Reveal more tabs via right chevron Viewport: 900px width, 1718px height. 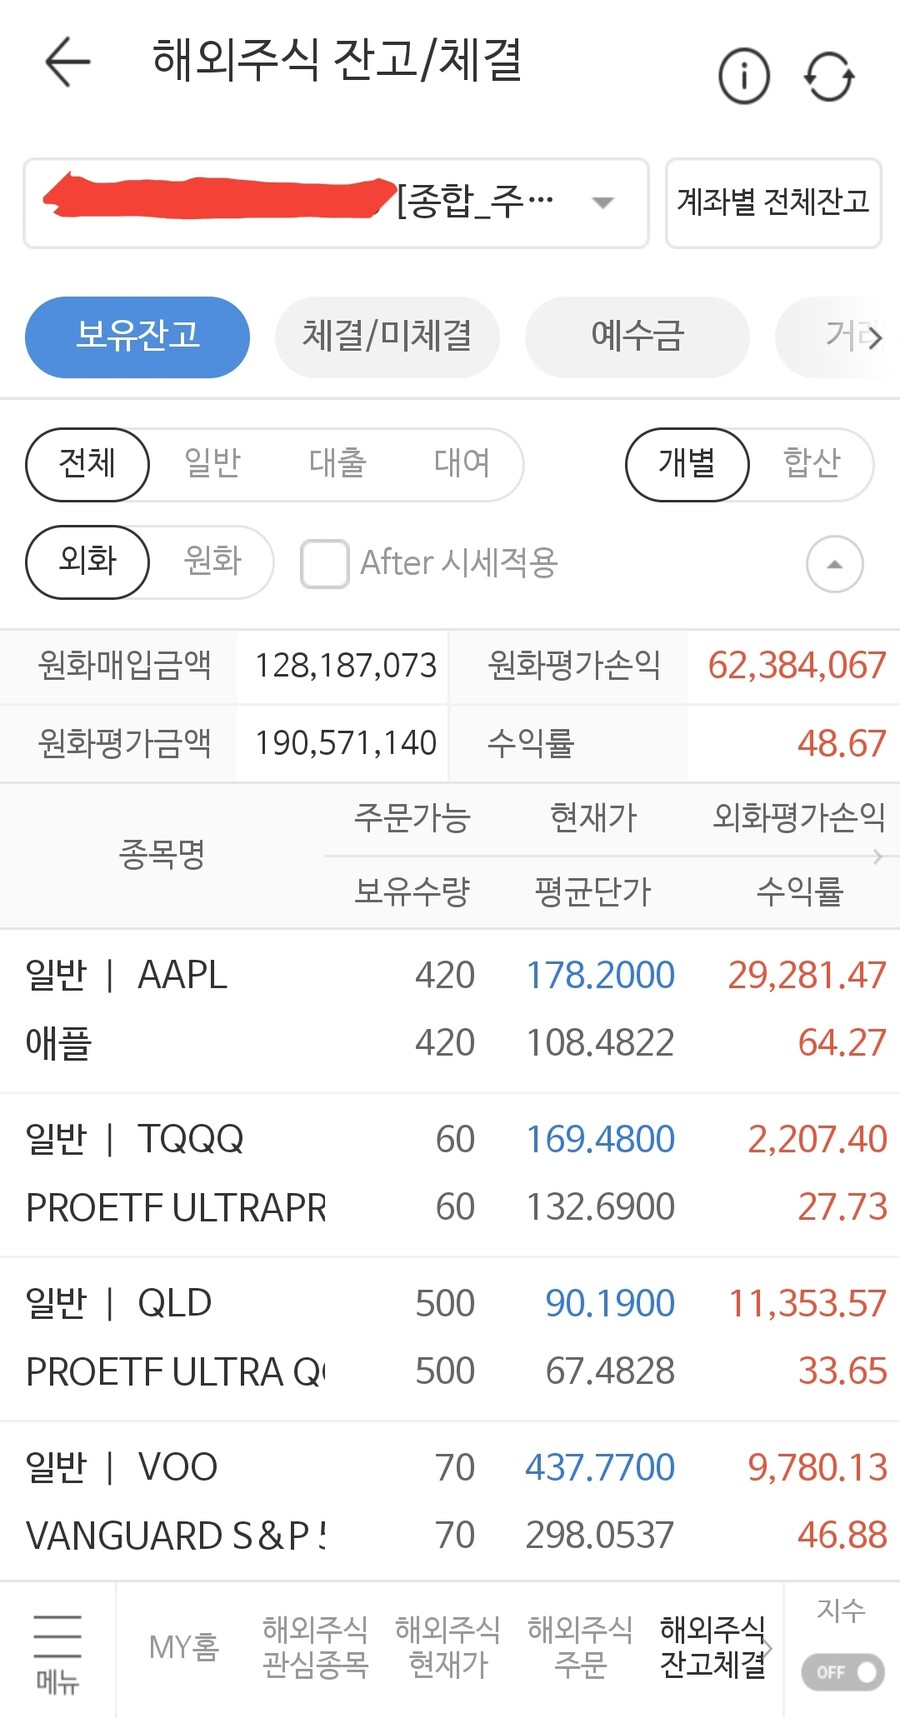(872, 338)
